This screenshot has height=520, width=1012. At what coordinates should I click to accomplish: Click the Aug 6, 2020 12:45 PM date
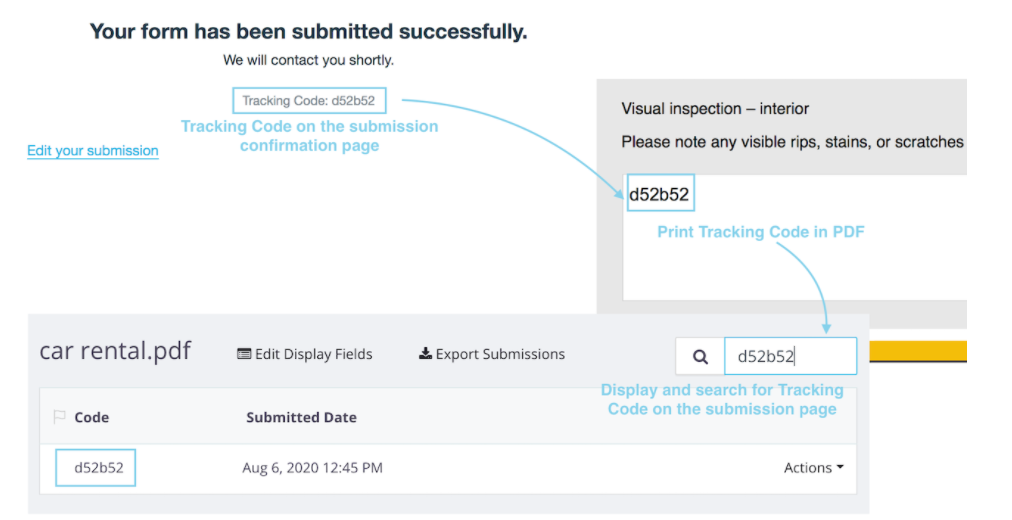[x=312, y=467]
